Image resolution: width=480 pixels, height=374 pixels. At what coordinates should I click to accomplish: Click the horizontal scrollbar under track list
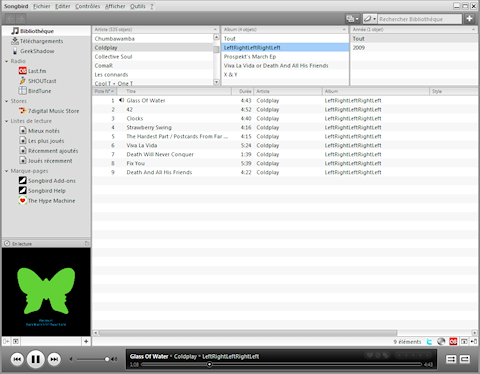[248, 333]
